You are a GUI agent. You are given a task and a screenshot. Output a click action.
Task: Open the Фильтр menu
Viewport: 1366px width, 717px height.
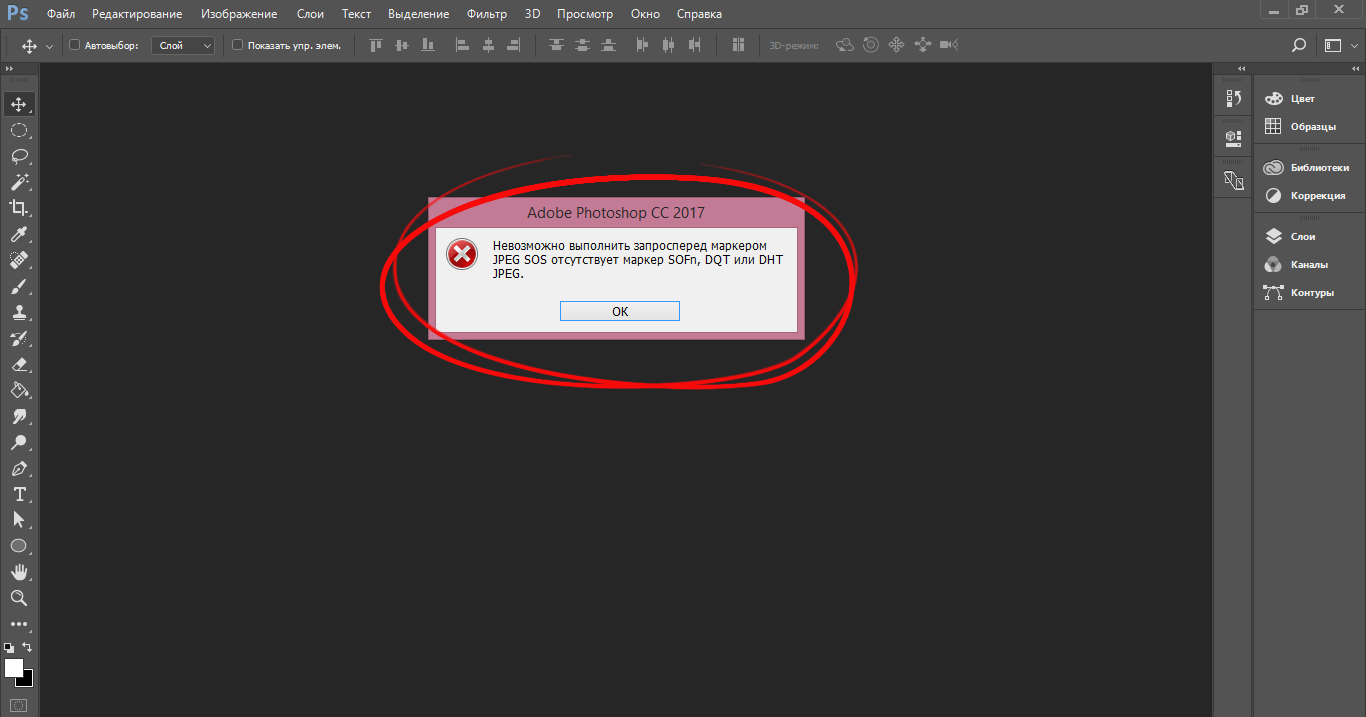[x=487, y=14]
